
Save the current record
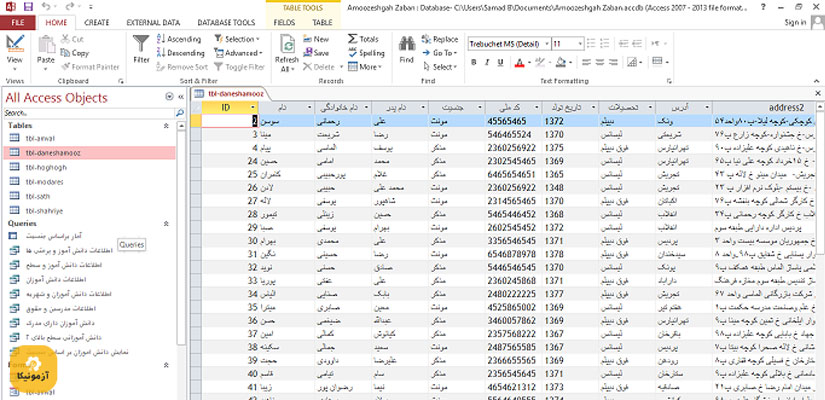[x=316, y=53]
